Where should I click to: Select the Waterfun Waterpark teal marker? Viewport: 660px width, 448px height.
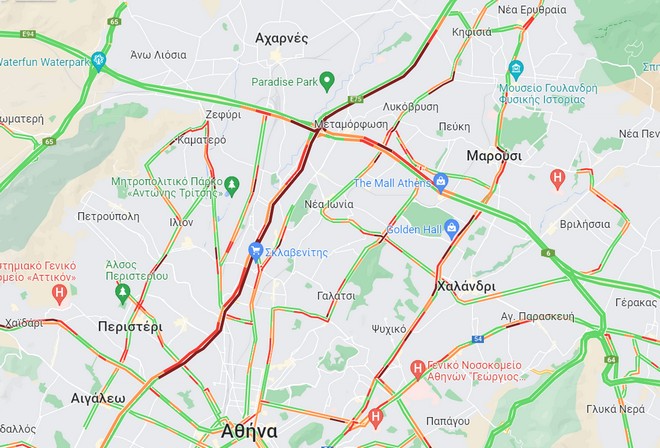[98, 61]
